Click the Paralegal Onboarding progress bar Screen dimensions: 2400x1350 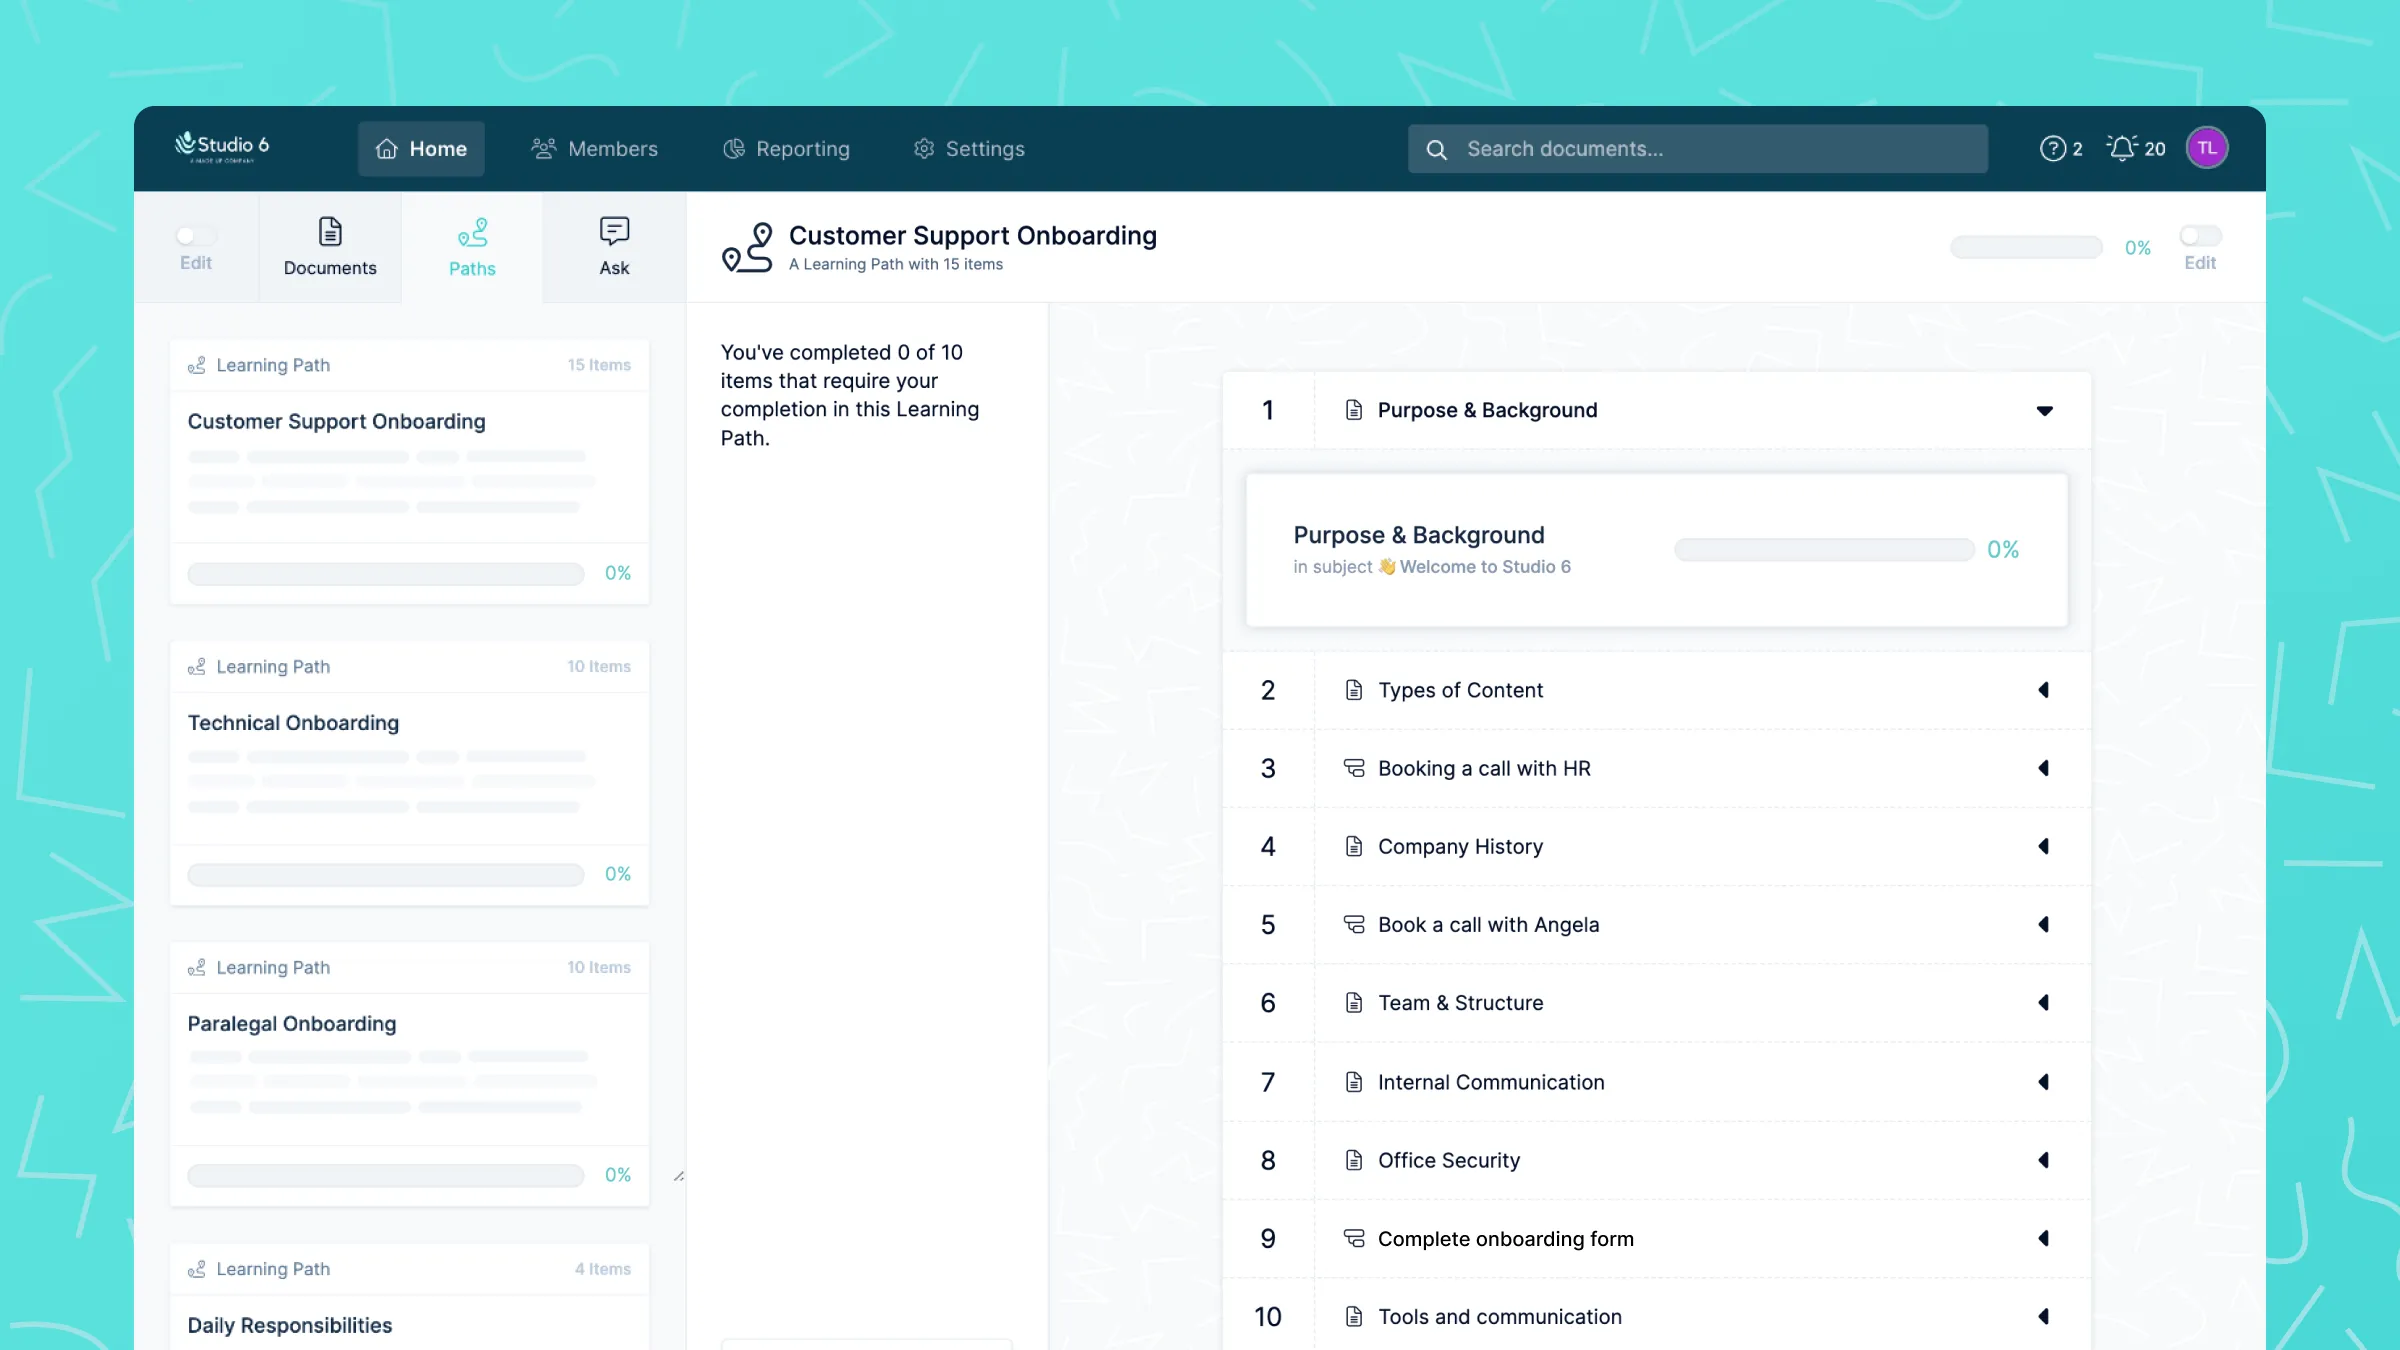tap(385, 1175)
